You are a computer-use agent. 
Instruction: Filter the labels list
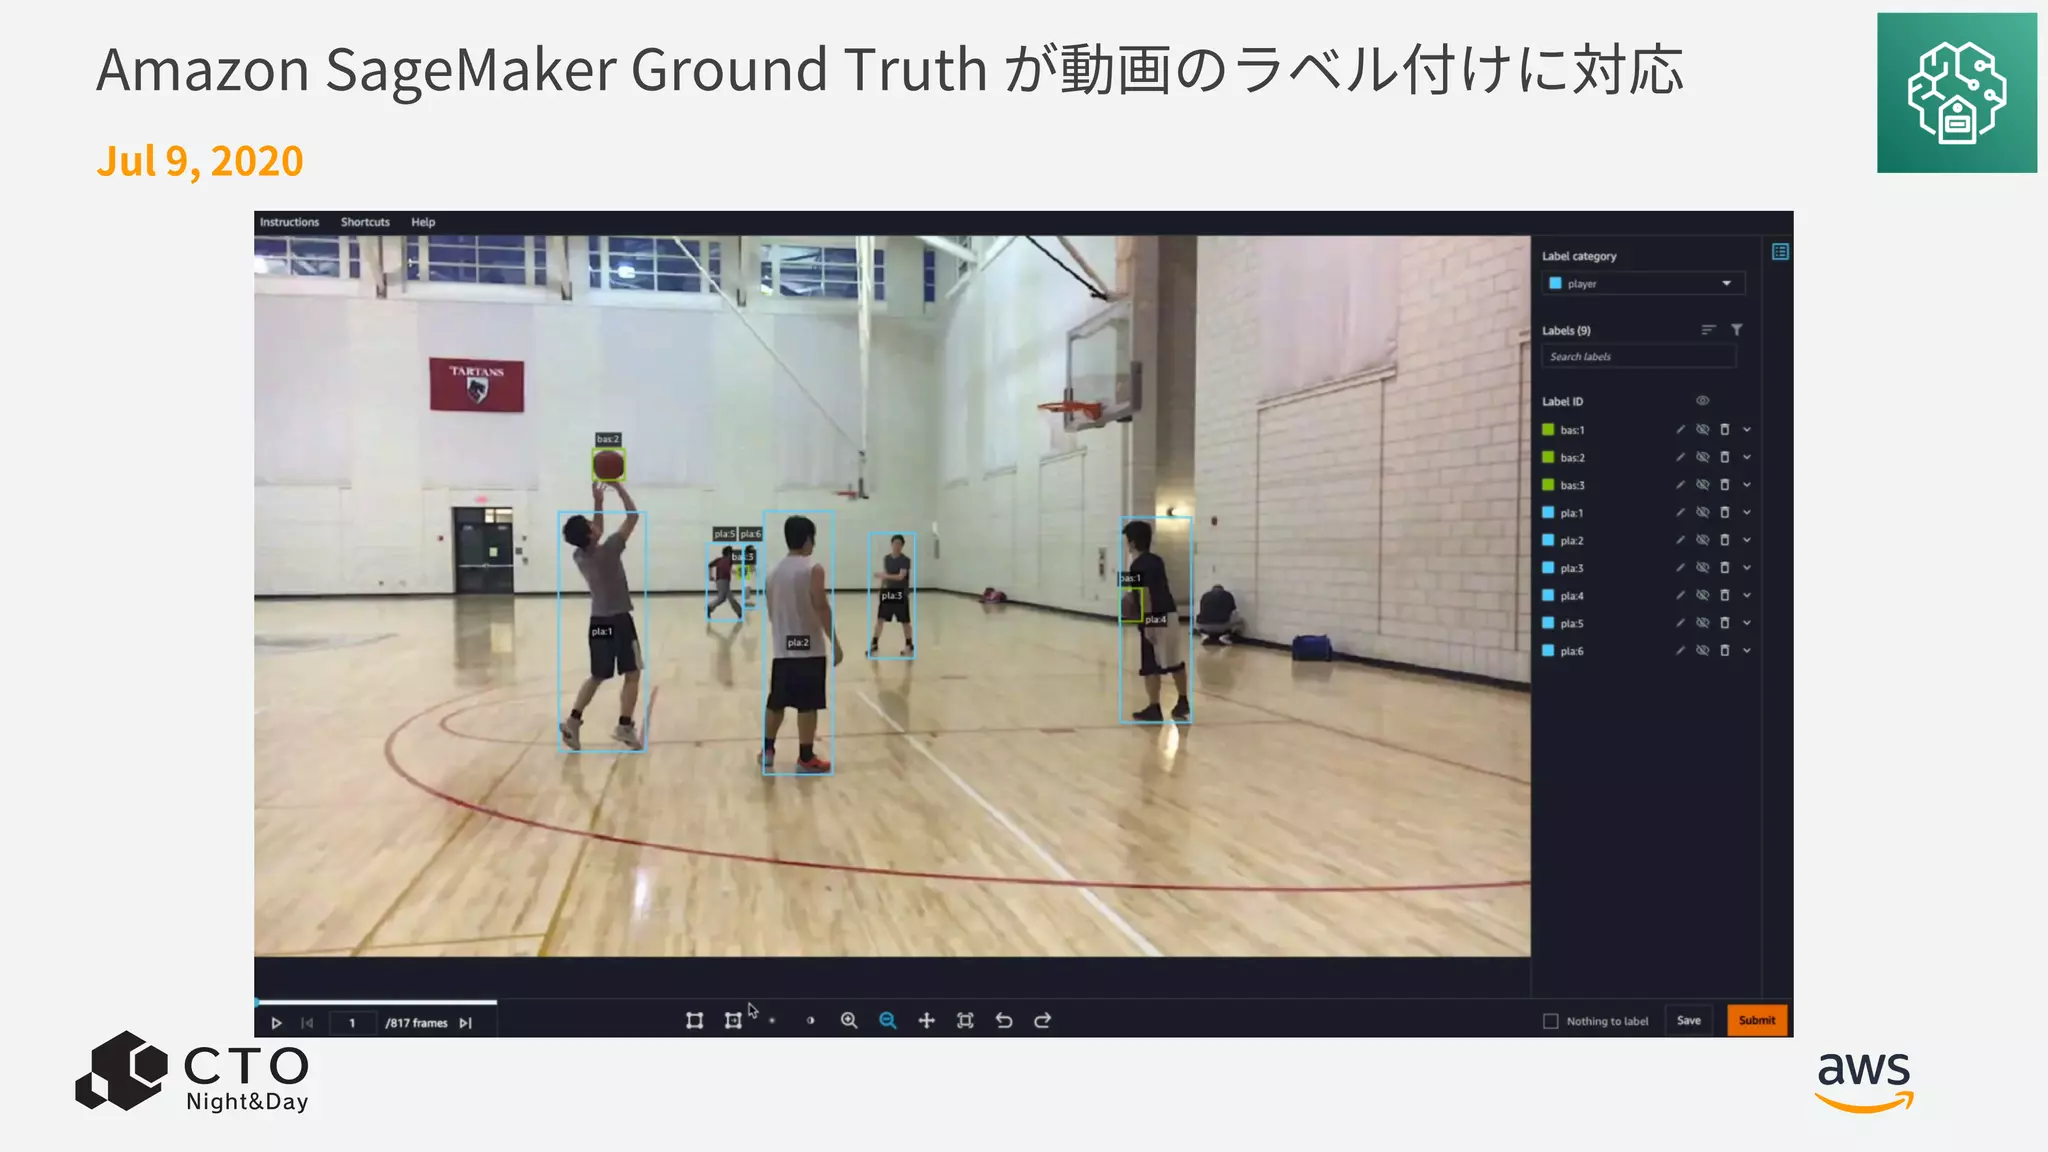[x=1737, y=330]
